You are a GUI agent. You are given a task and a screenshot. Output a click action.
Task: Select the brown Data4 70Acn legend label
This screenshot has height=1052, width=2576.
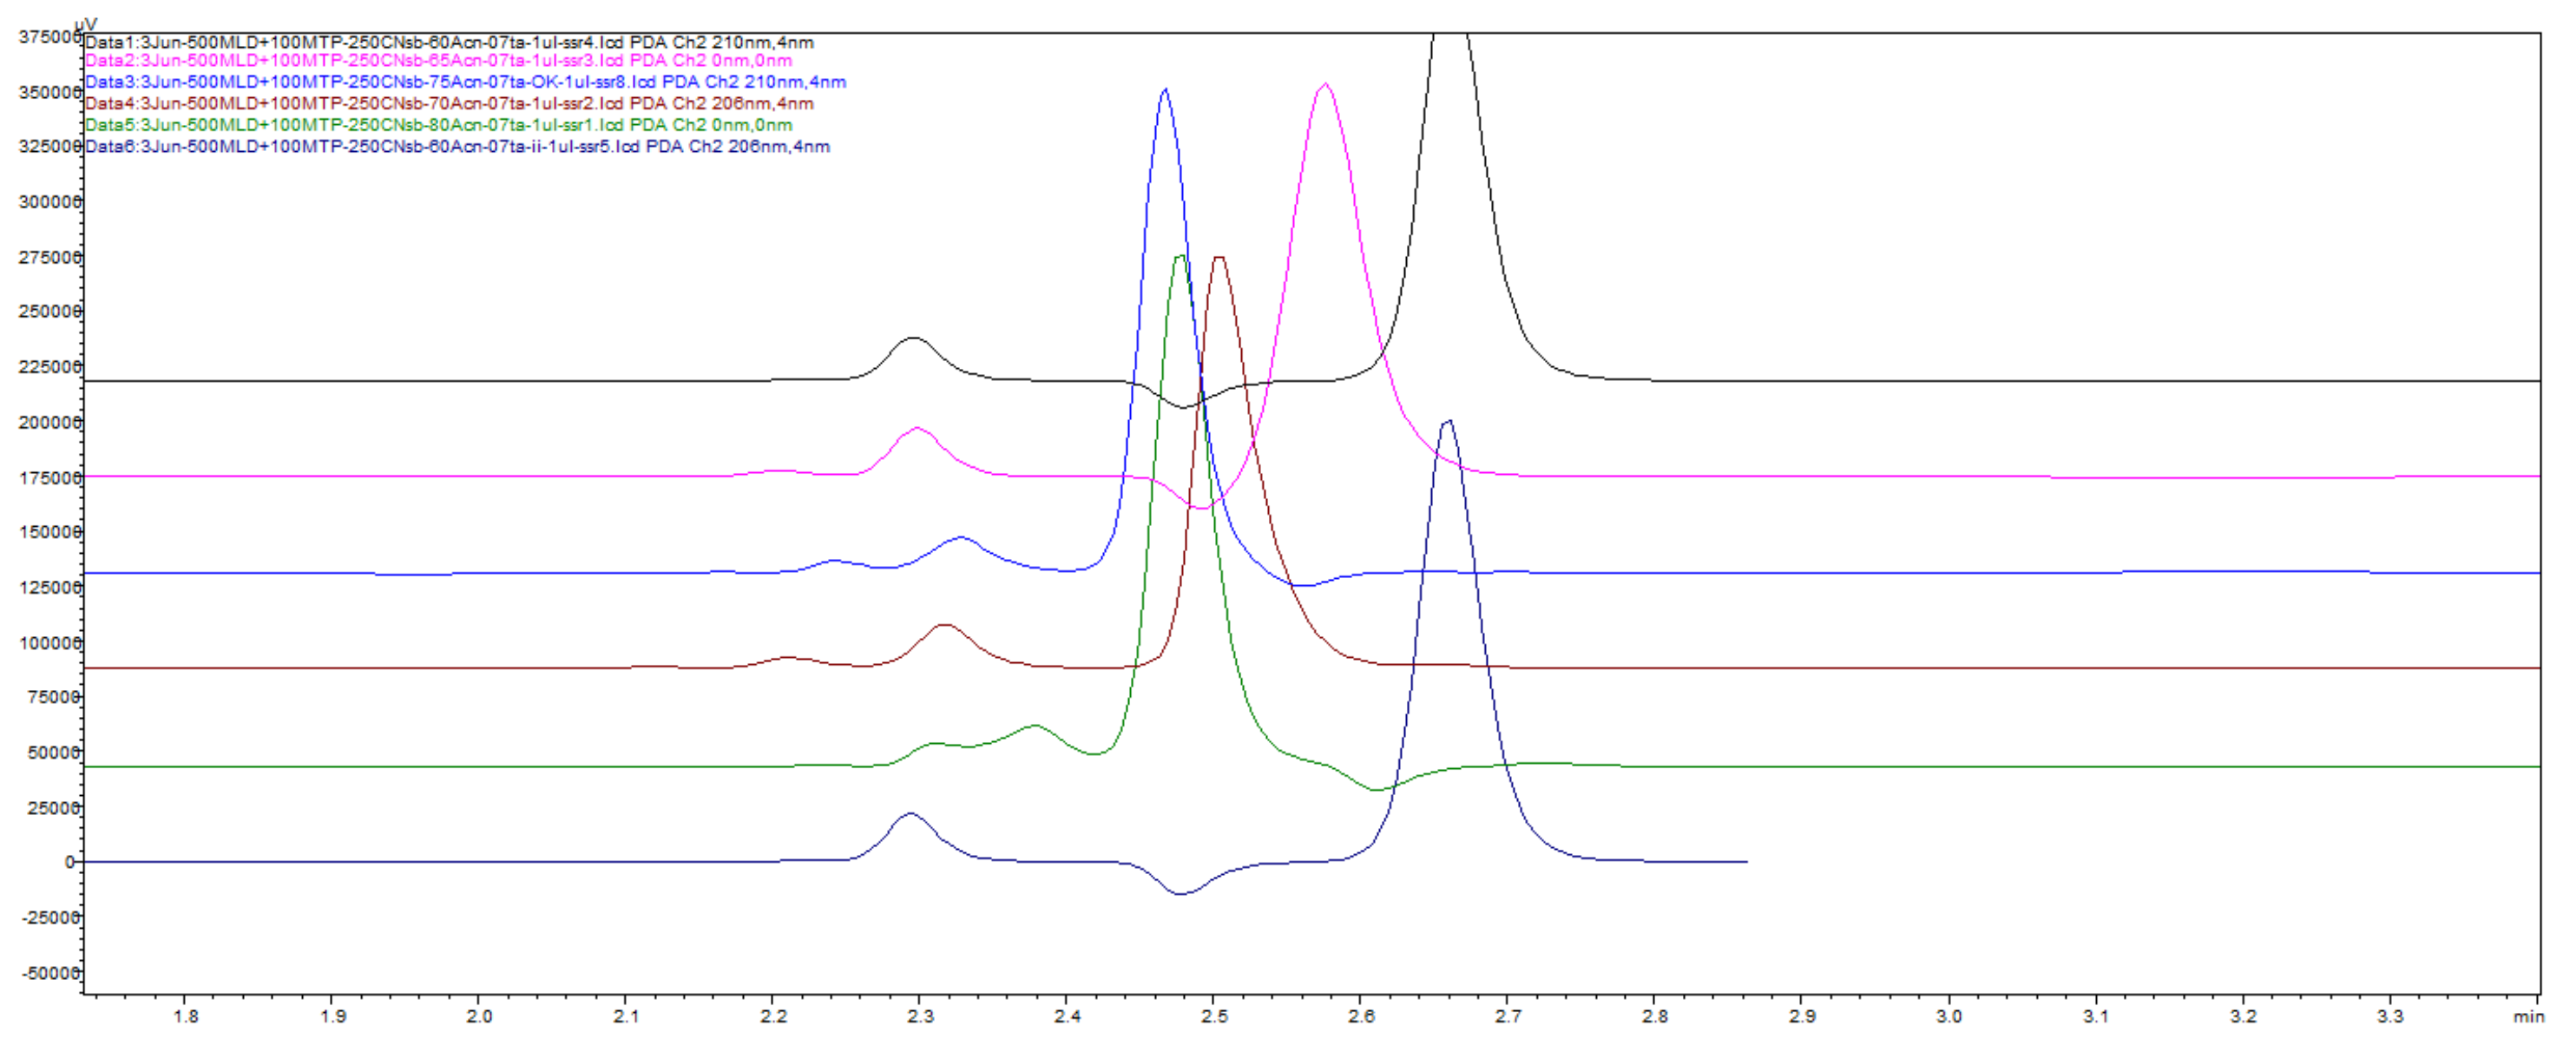pyautogui.click(x=449, y=103)
